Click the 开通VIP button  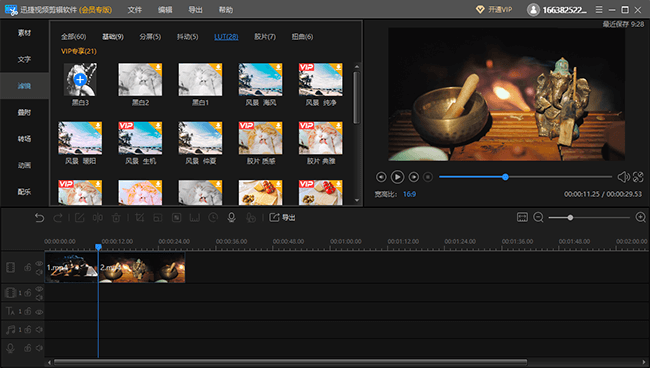pyautogui.click(x=494, y=10)
